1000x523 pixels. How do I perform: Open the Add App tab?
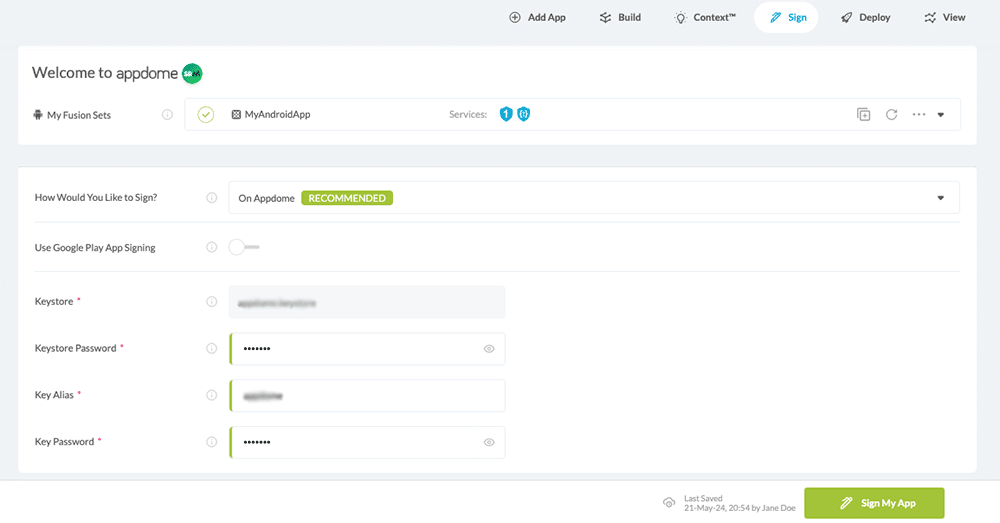[537, 17]
